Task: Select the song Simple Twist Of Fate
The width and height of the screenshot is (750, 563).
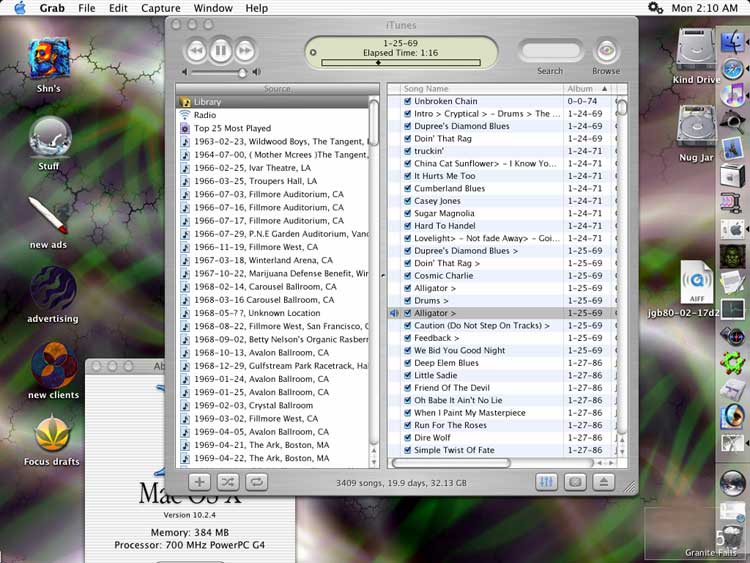Action: pyautogui.click(x=454, y=450)
